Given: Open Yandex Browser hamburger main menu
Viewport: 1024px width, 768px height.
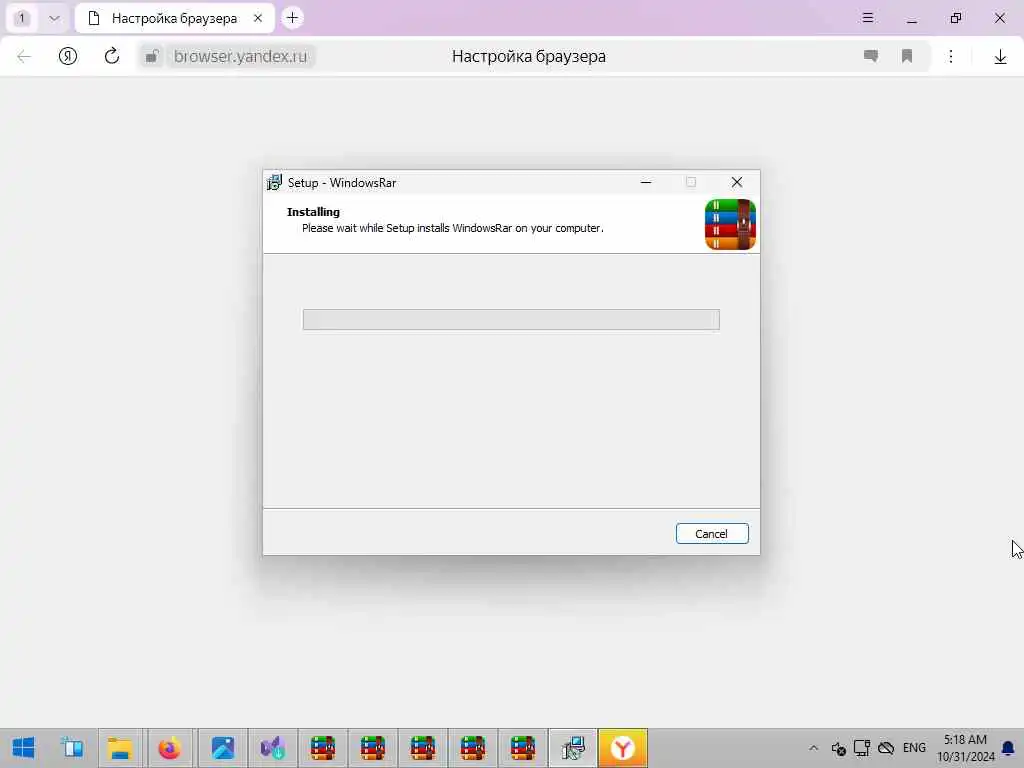Looking at the screenshot, I should click(868, 18).
